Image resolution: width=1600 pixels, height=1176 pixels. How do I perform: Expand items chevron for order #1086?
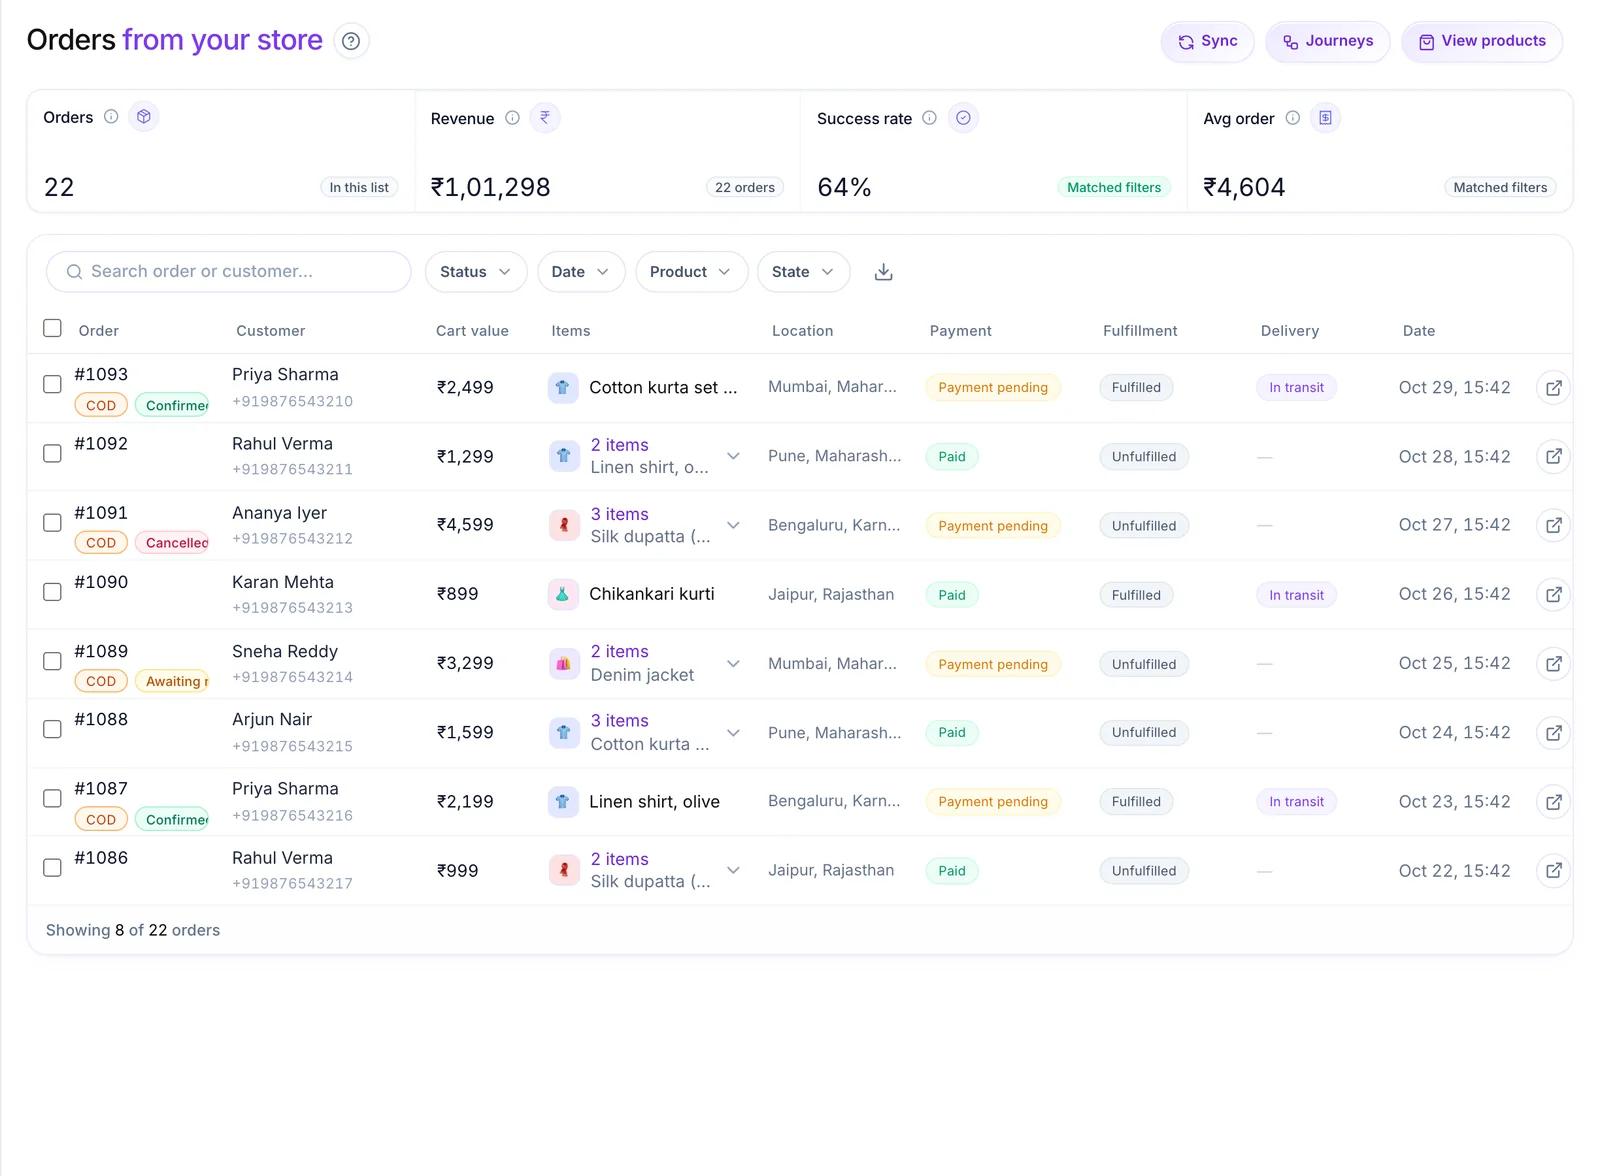(733, 870)
